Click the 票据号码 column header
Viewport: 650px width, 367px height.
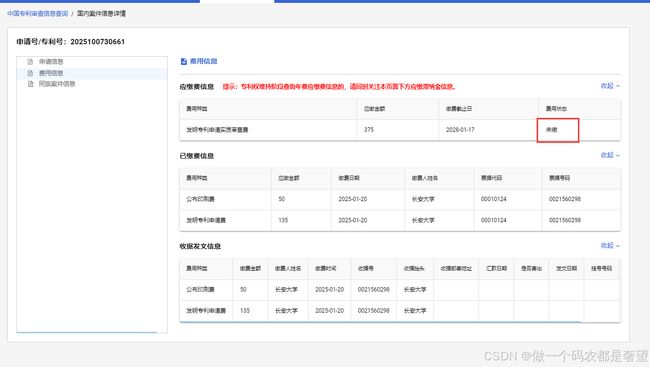tap(559, 178)
